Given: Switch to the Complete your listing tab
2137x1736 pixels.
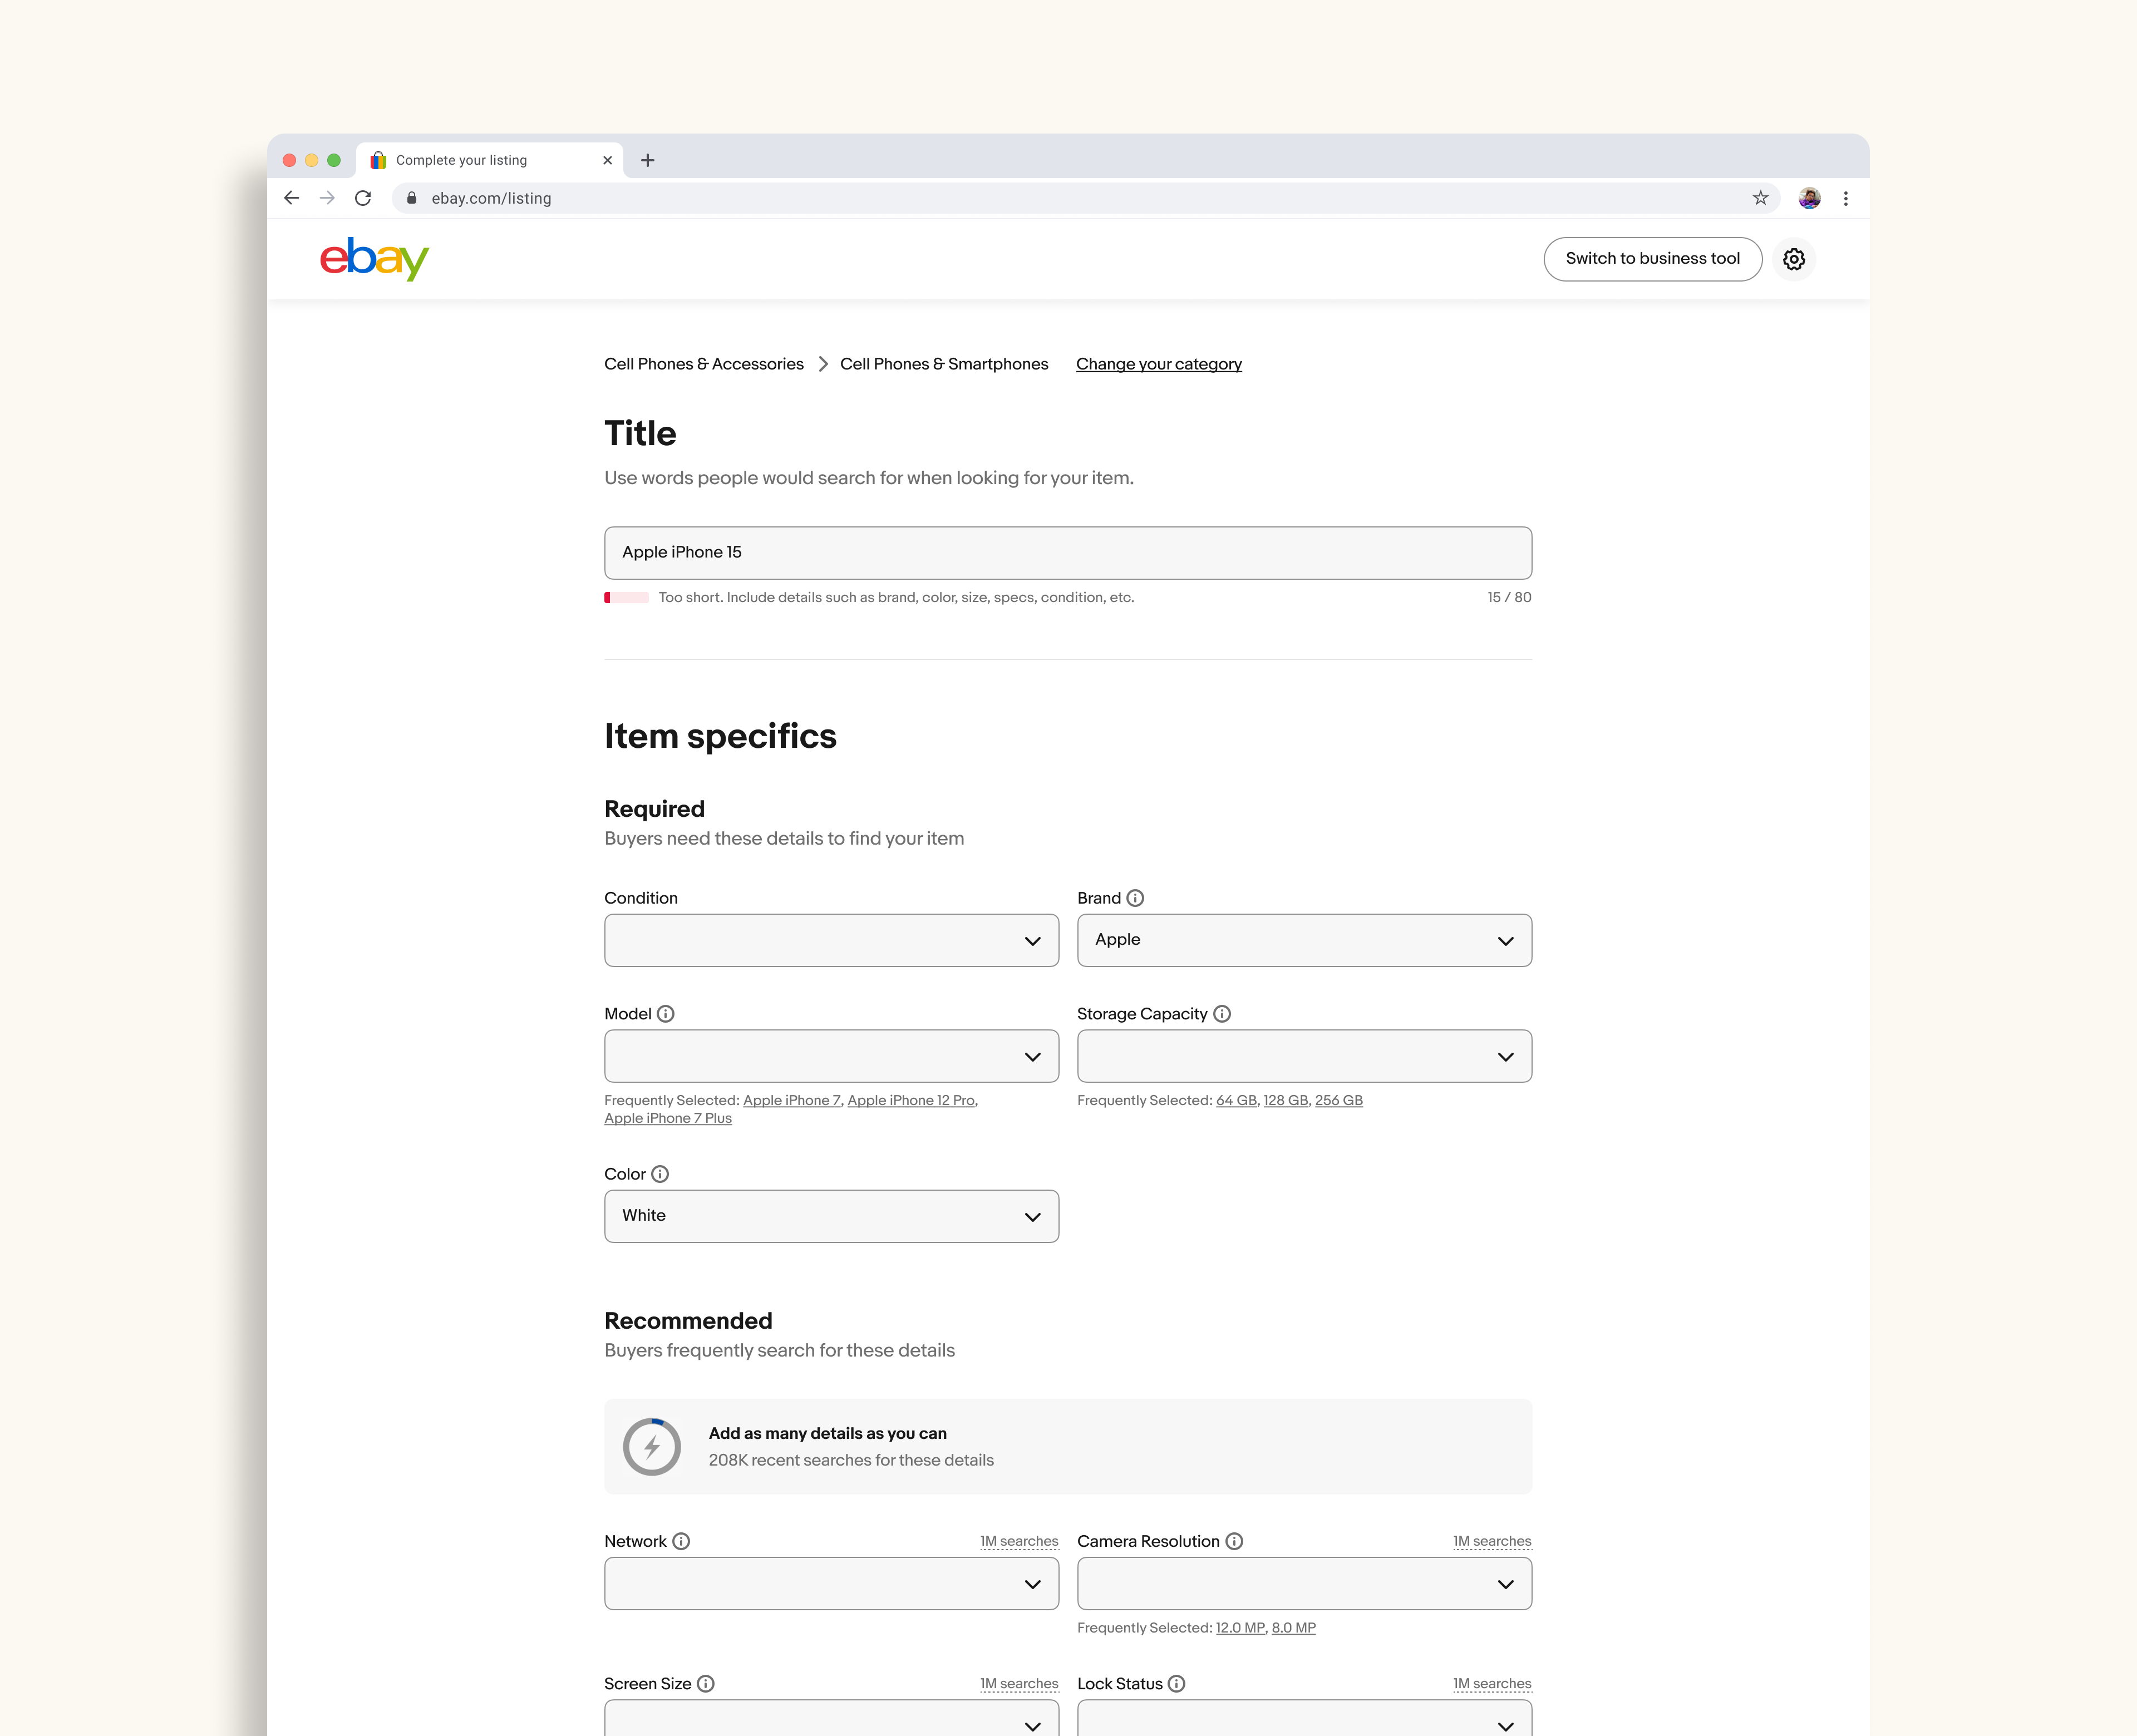Looking at the screenshot, I should [x=489, y=160].
